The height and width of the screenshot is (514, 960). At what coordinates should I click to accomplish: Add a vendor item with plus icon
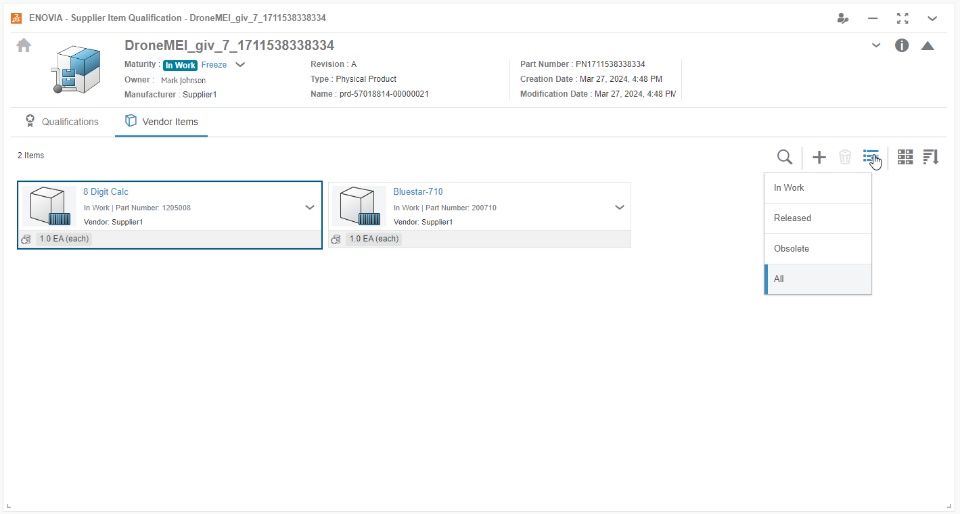coord(819,157)
